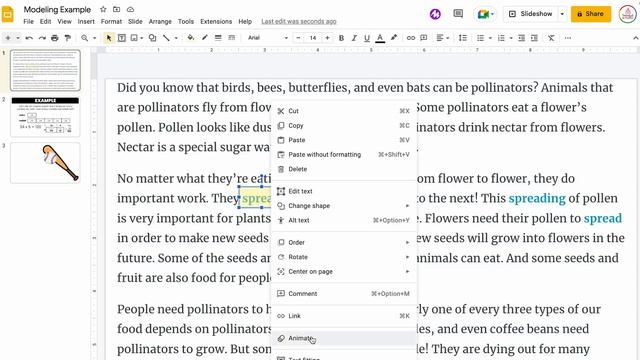Viewport: 640px width, 360px height.
Task: Choose Animate from the context menu
Action: (344, 338)
